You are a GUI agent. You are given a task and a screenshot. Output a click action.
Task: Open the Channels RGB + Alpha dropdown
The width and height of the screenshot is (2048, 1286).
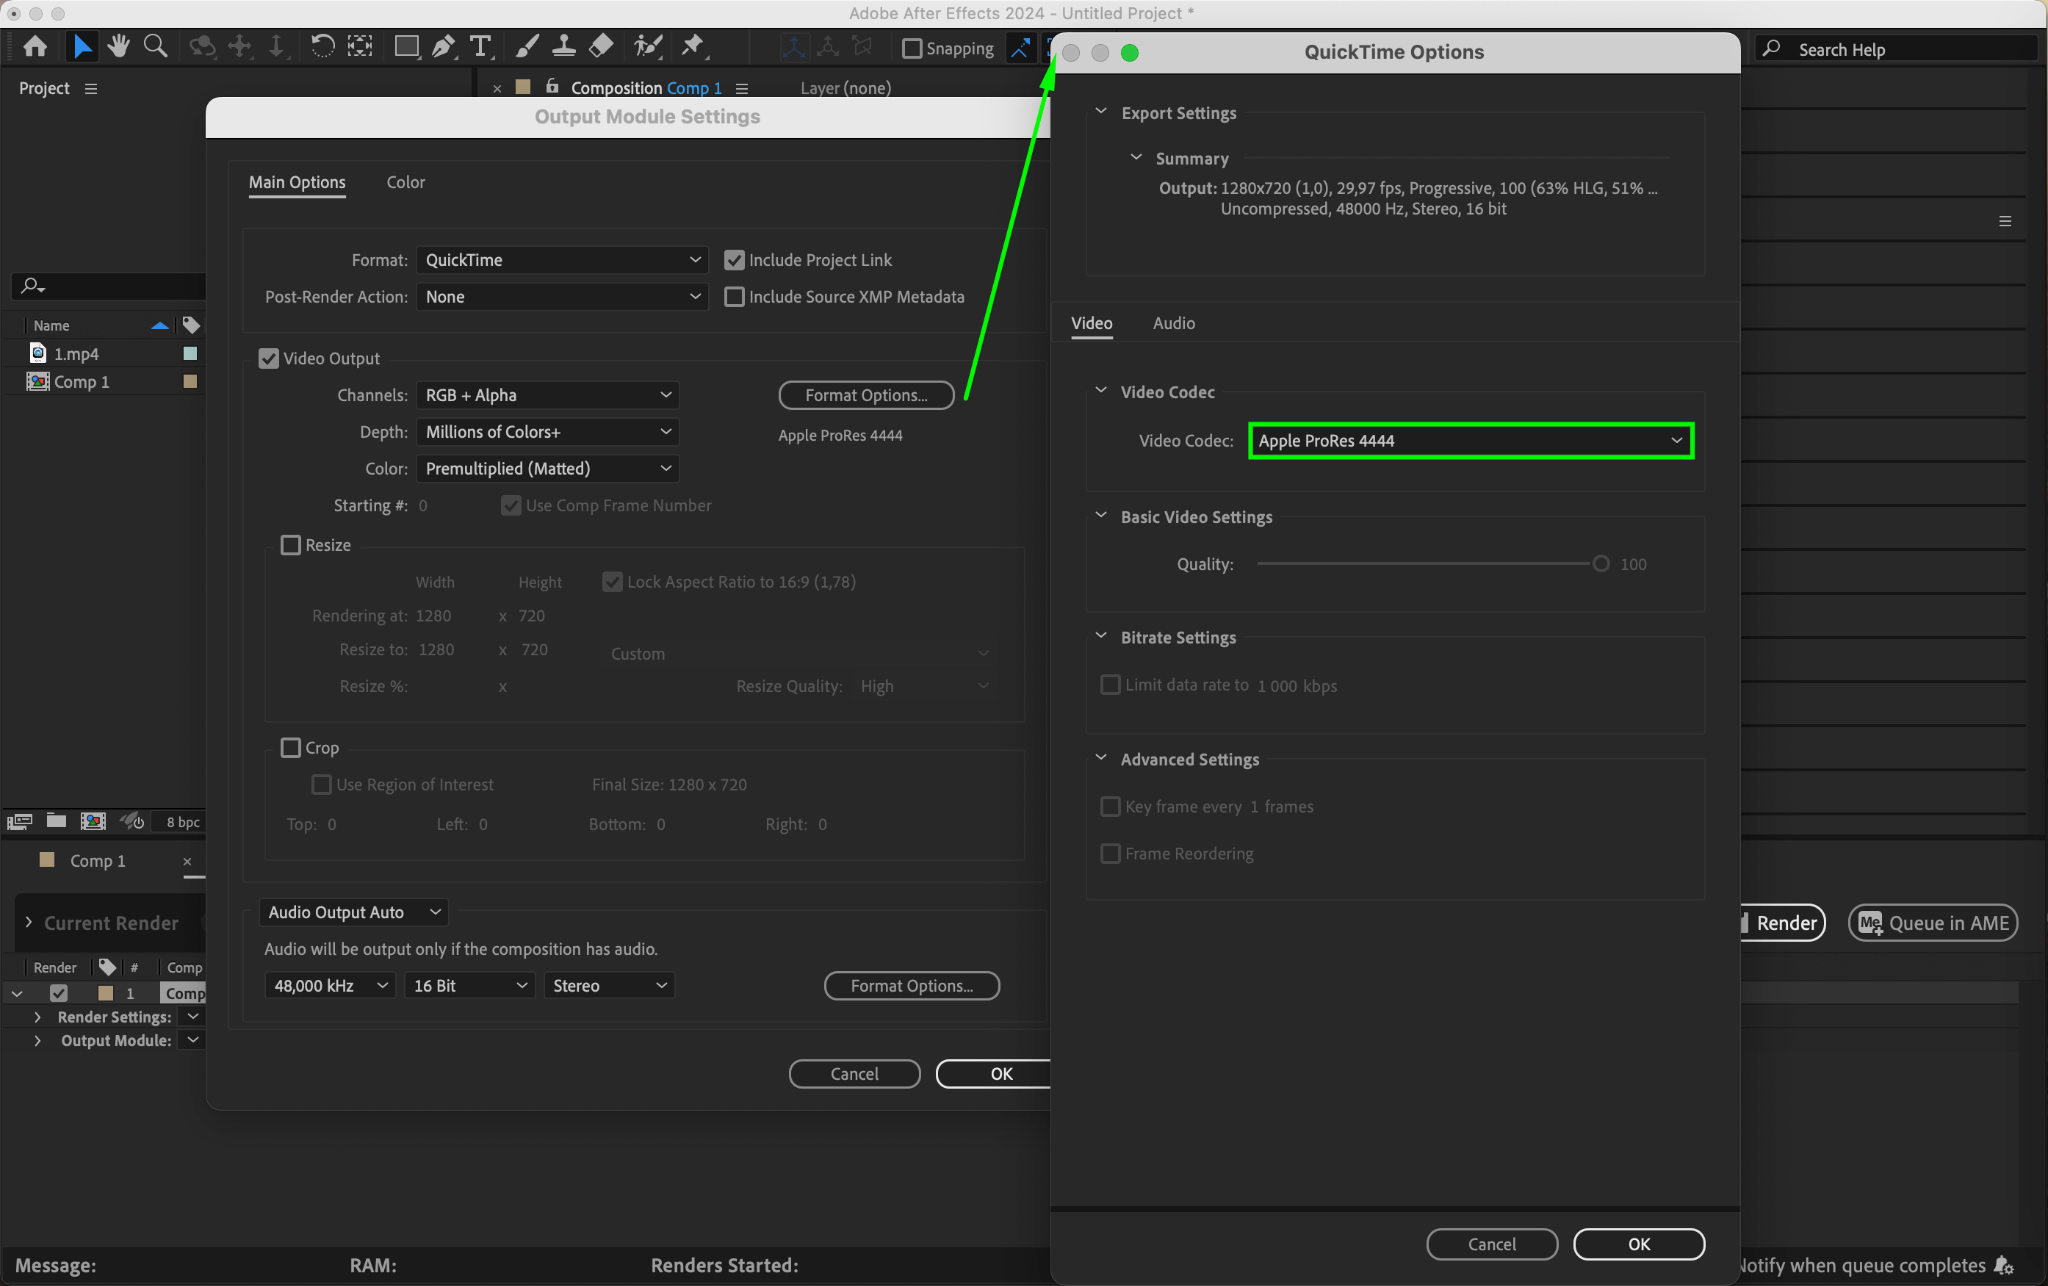coord(547,395)
